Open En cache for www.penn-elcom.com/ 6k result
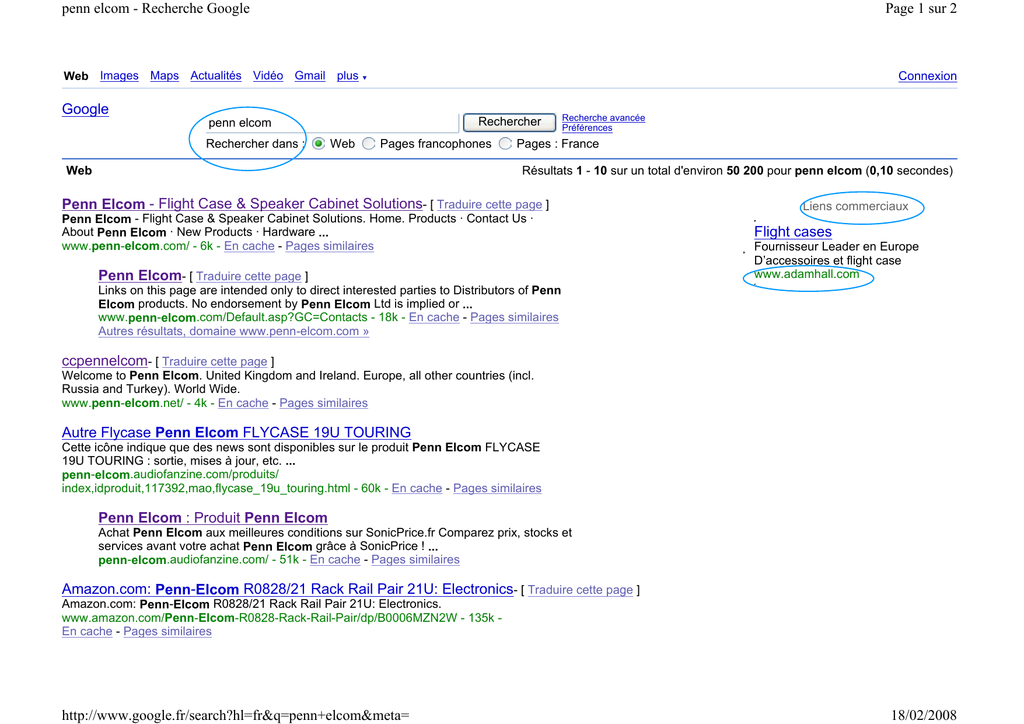This screenshot has width=1024, height=724. (x=249, y=246)
